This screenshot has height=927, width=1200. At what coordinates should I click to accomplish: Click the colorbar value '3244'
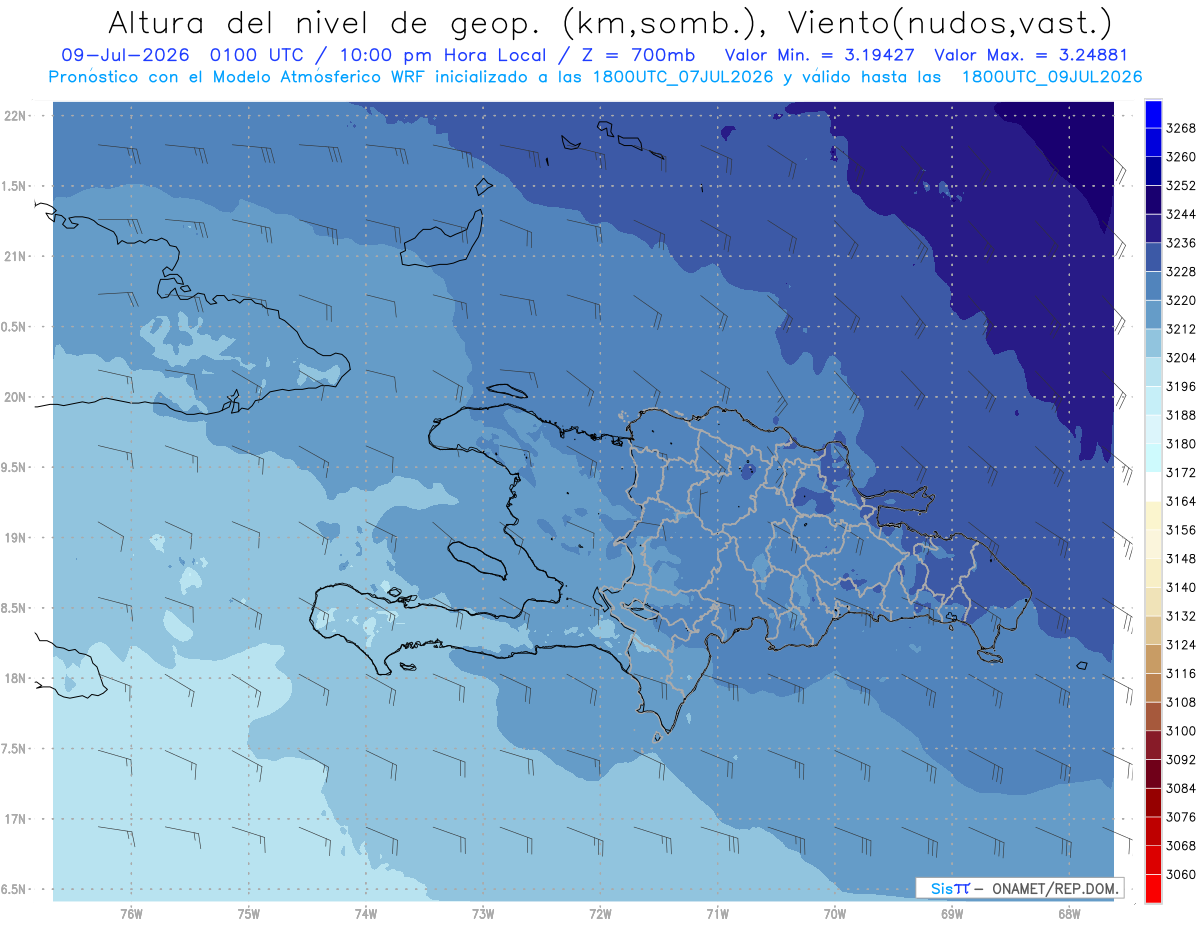coord(1181,214)
